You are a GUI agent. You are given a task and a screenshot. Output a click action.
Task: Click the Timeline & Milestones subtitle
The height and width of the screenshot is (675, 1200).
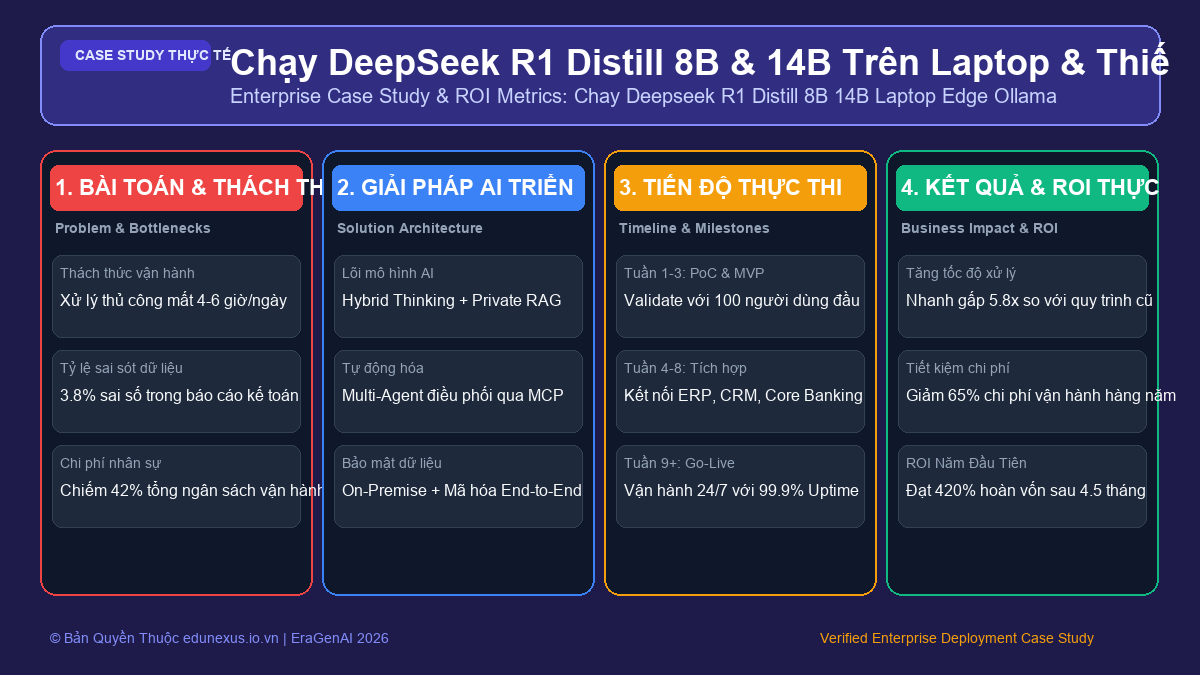(694, 228)
